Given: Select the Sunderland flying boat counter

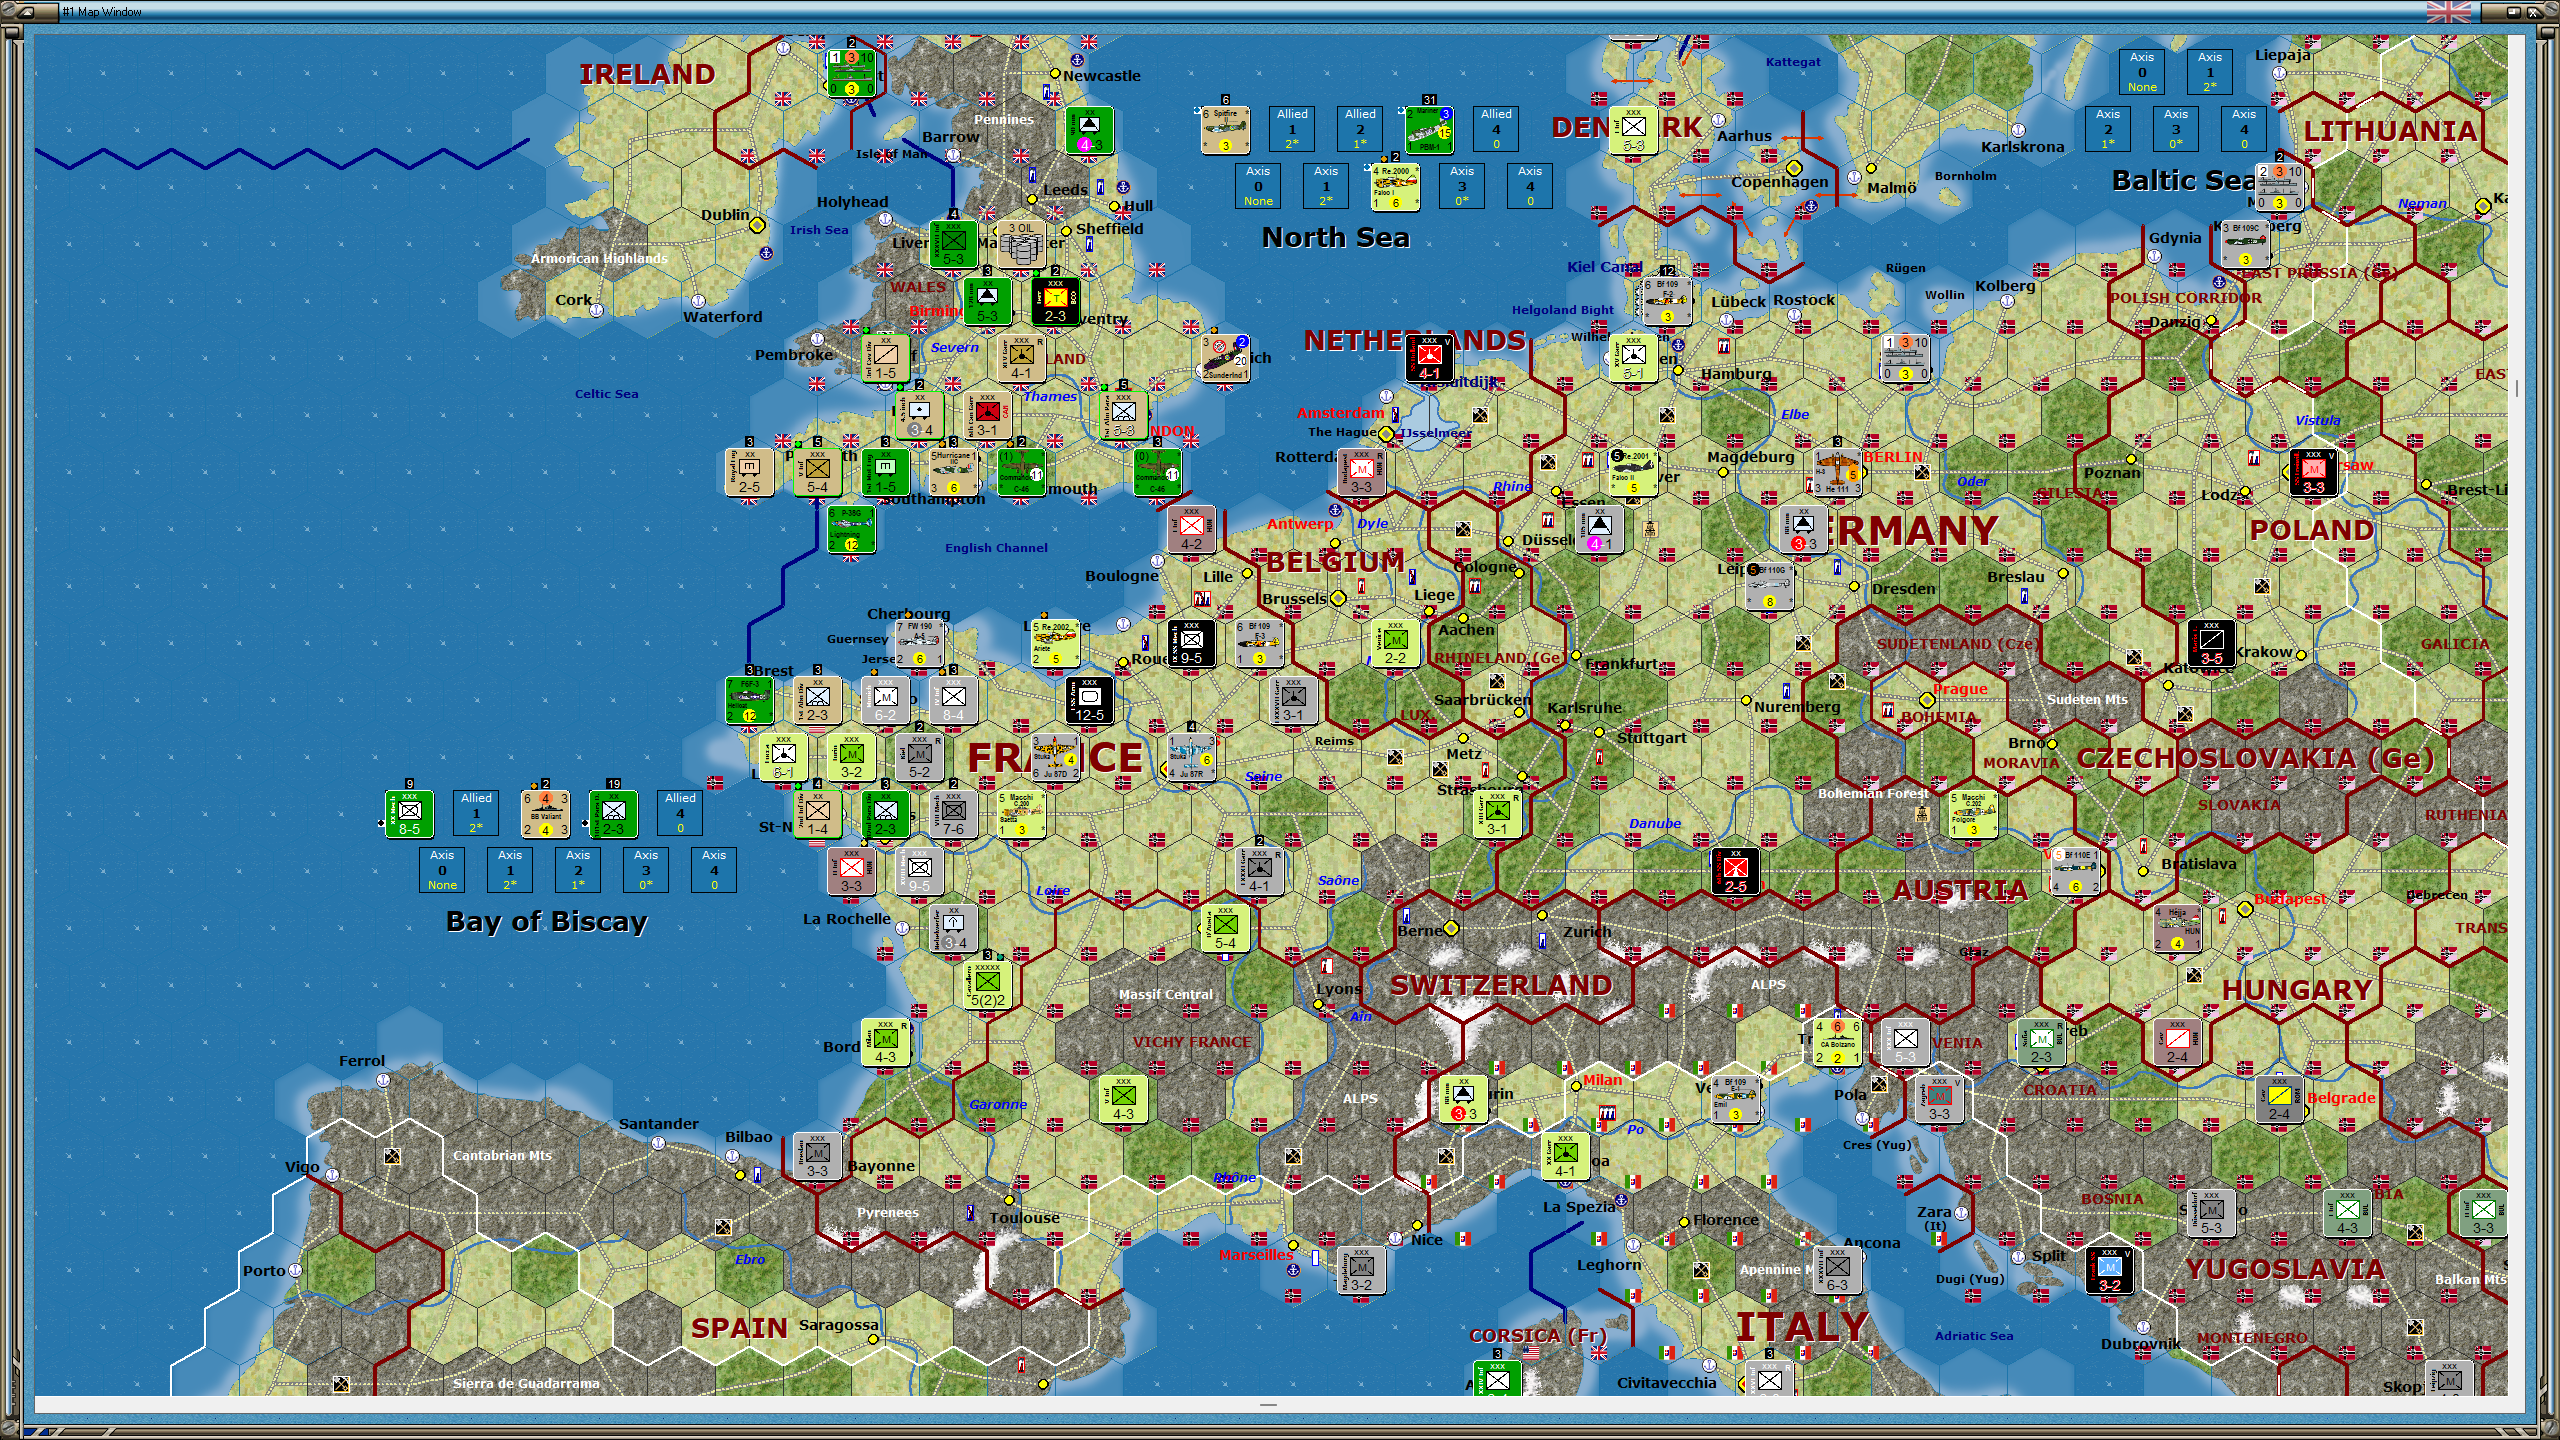Looking at the screenshot, I should pyautogui.click(x=1225, y=358).
